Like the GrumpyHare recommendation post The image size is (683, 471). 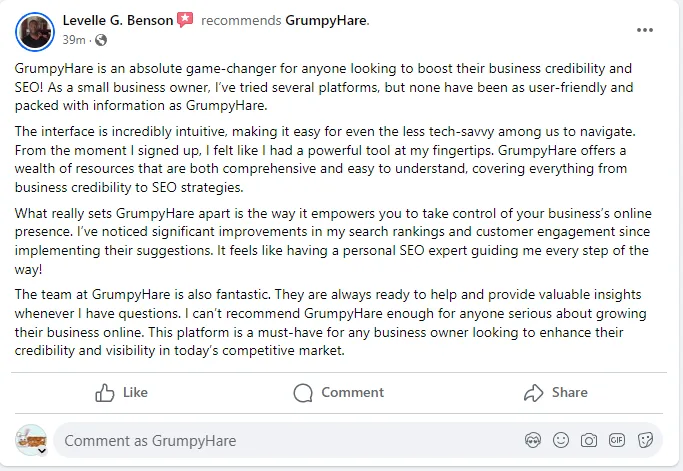pyautogui.click(x=121, y=393)
